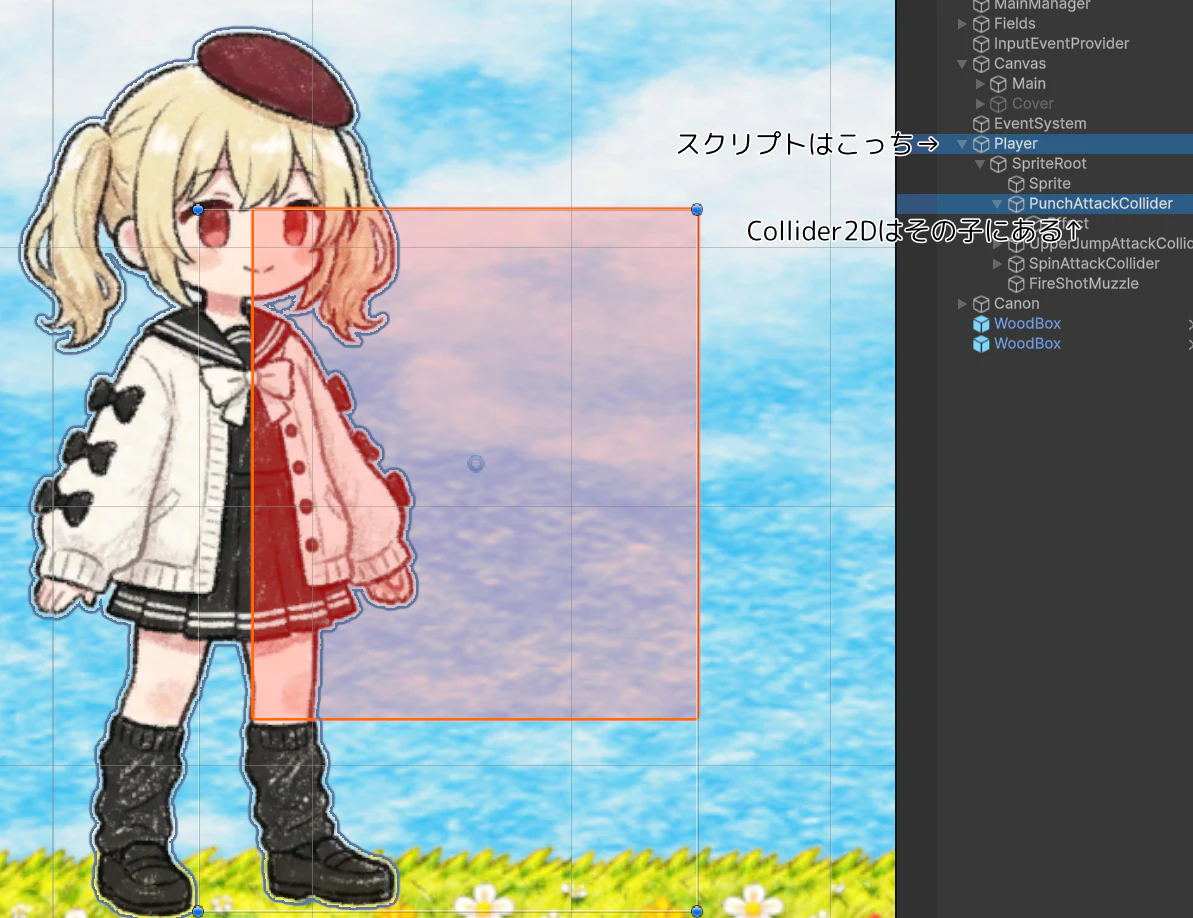Select the Sprite row label

(x=1049, y=183)
